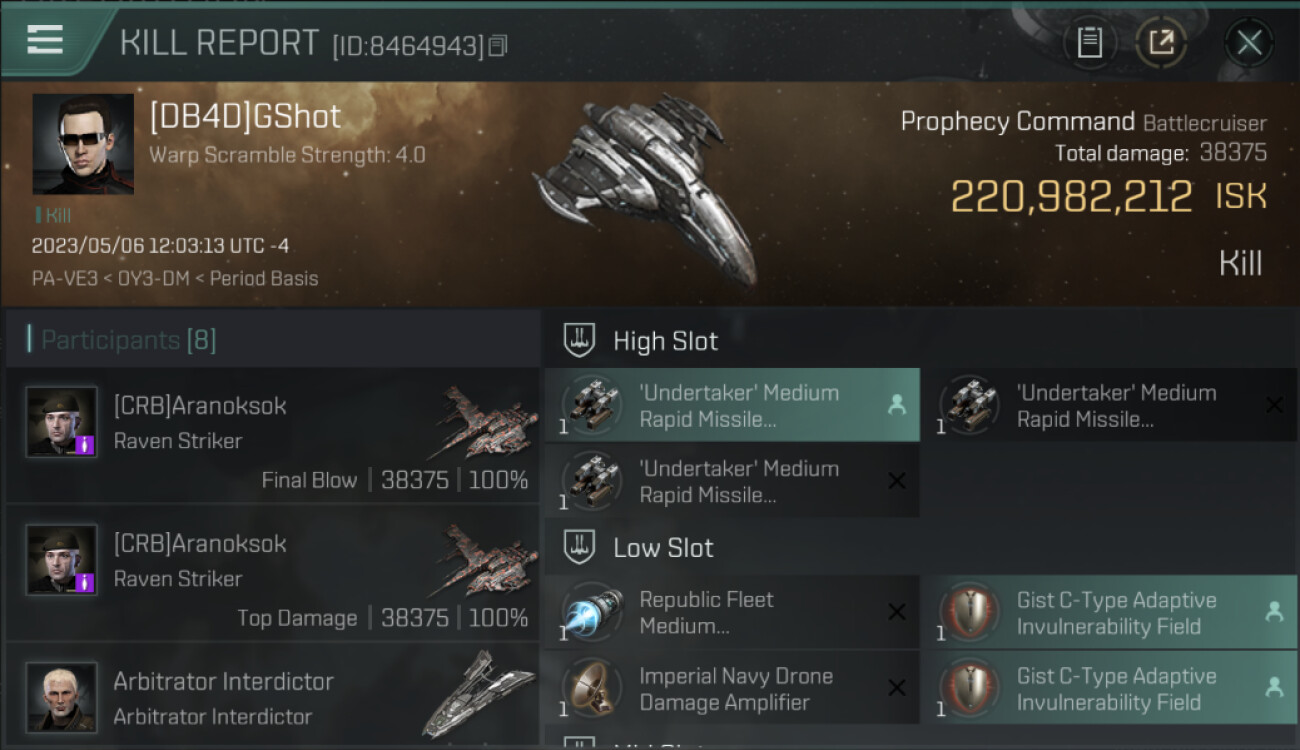Image resolution: width=1300 pixels, height=750 pixels.
Task: Select the Aranoksok Top Damage entry
Action: 272,574
